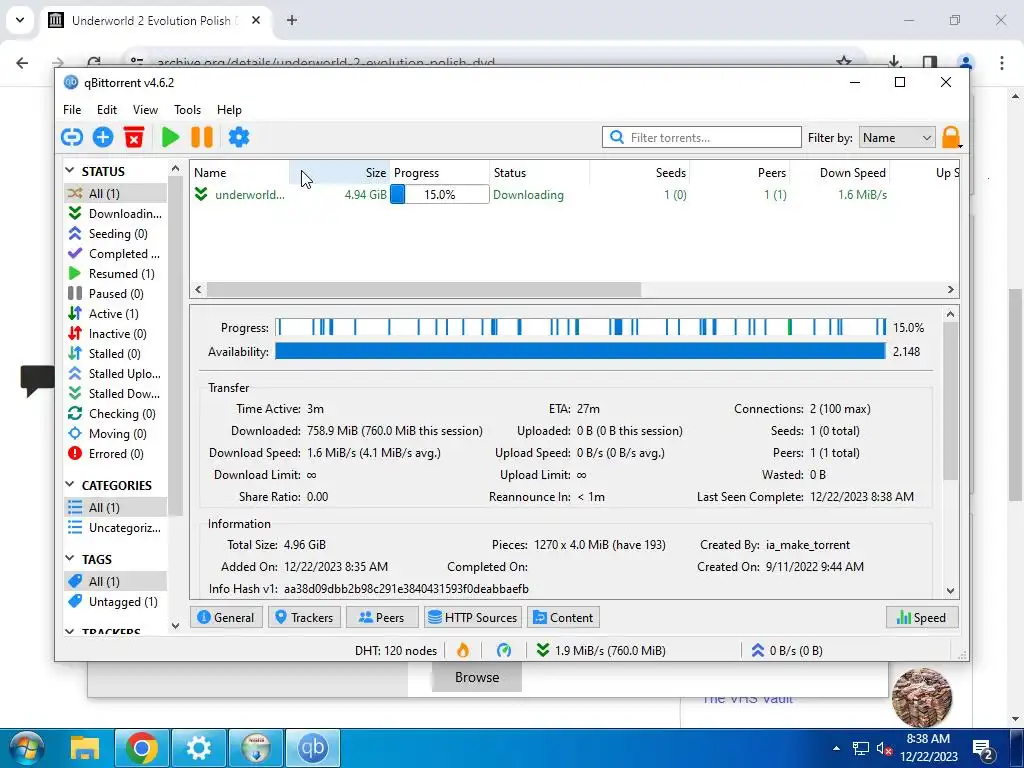Open Options via the blue gear icon
Screen dimensions: 1024x768
pos(239,137)
